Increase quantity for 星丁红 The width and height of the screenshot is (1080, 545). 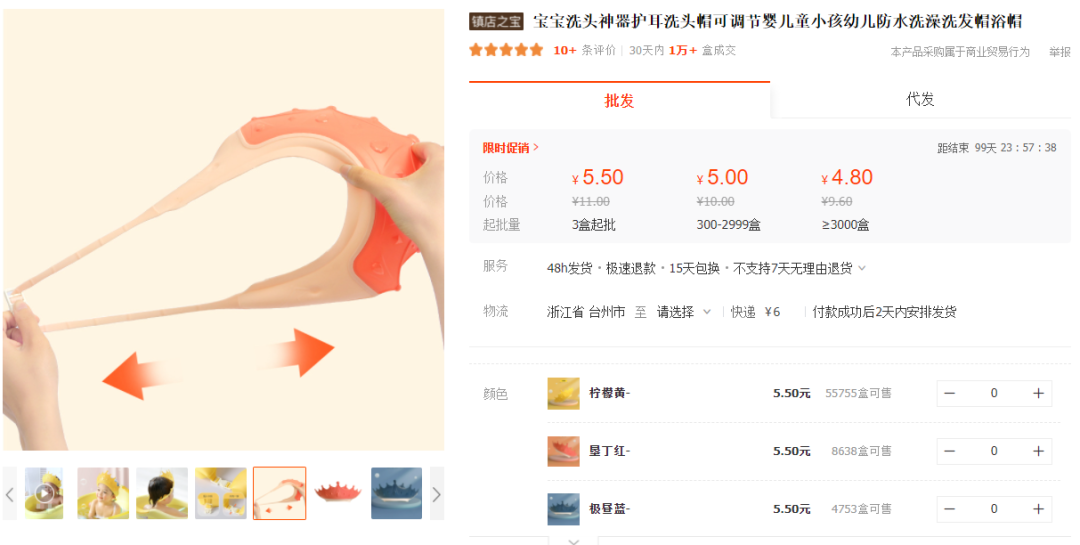point(1039,451)
